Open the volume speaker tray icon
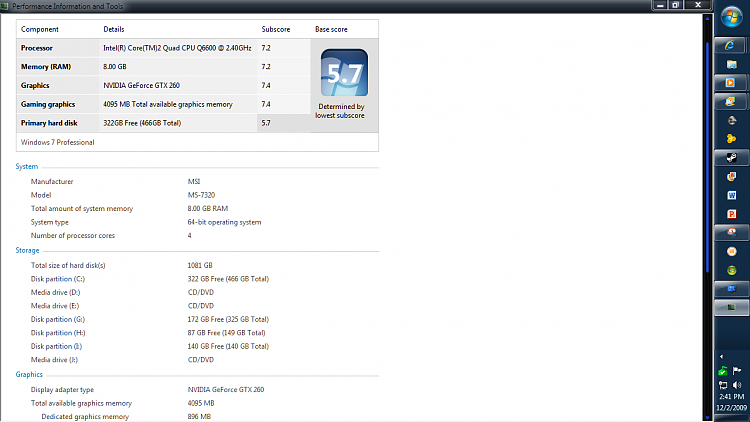Image resolution: width=750 pixels, height=422 pixels. click(x=737, y=385)
